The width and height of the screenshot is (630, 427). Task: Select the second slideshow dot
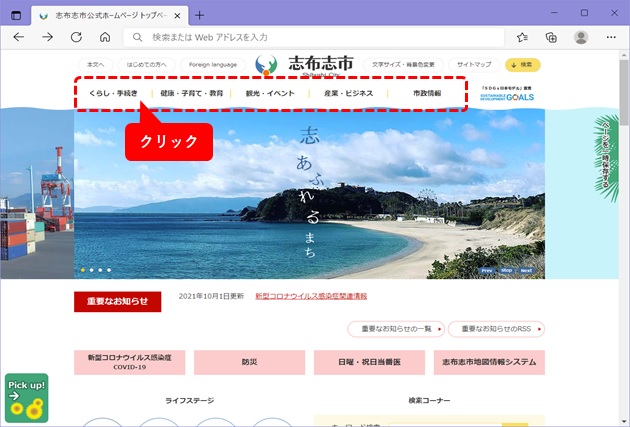pyautogui.click(x=92, y=270)
